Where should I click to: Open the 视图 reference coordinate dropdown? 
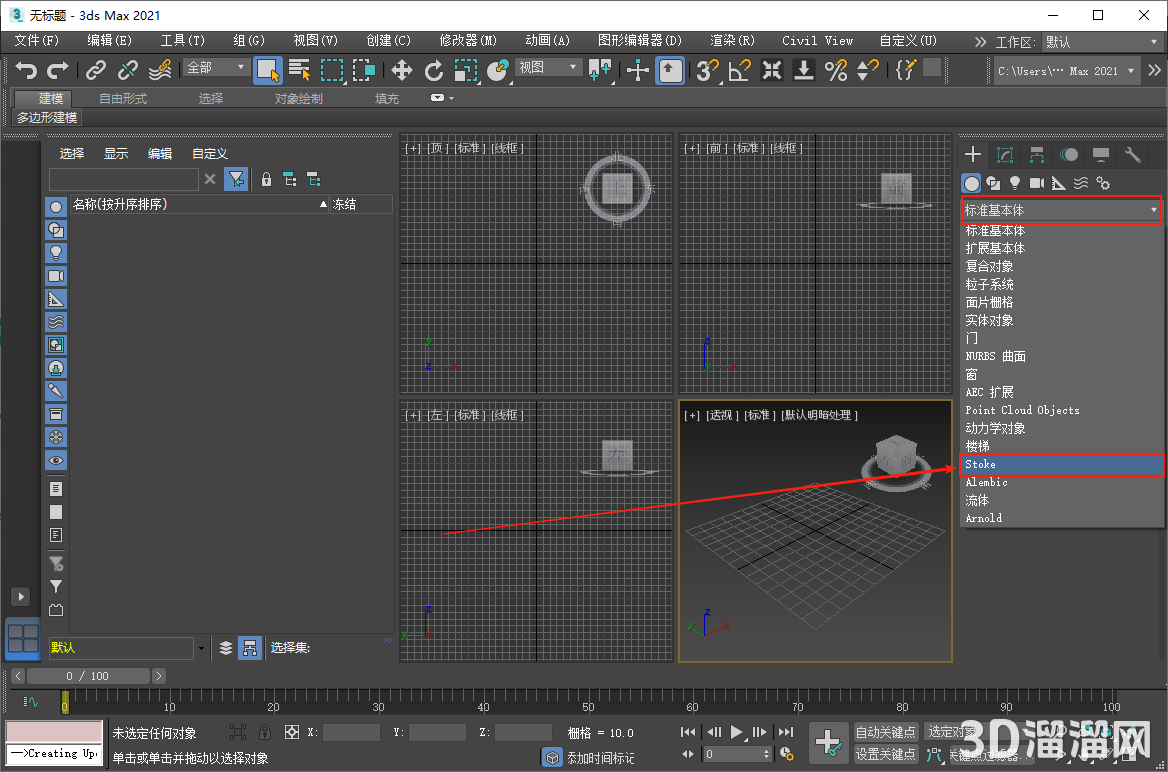(548, 68)
